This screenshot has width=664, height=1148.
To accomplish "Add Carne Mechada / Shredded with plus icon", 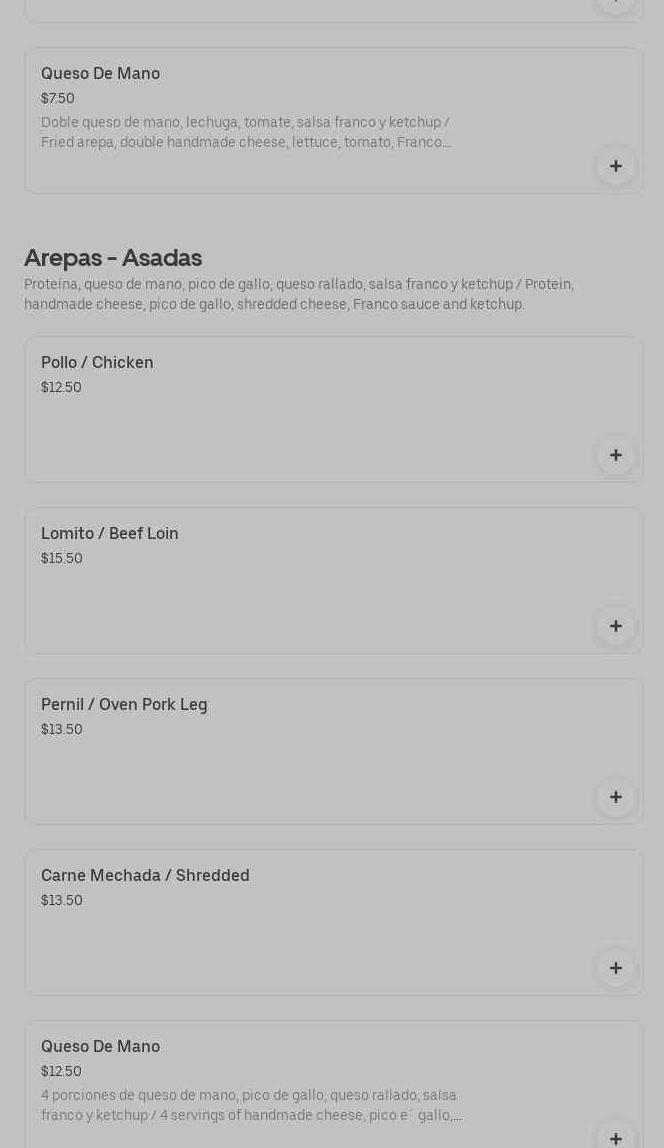I will pyautogui.click(x=615, y=968).
